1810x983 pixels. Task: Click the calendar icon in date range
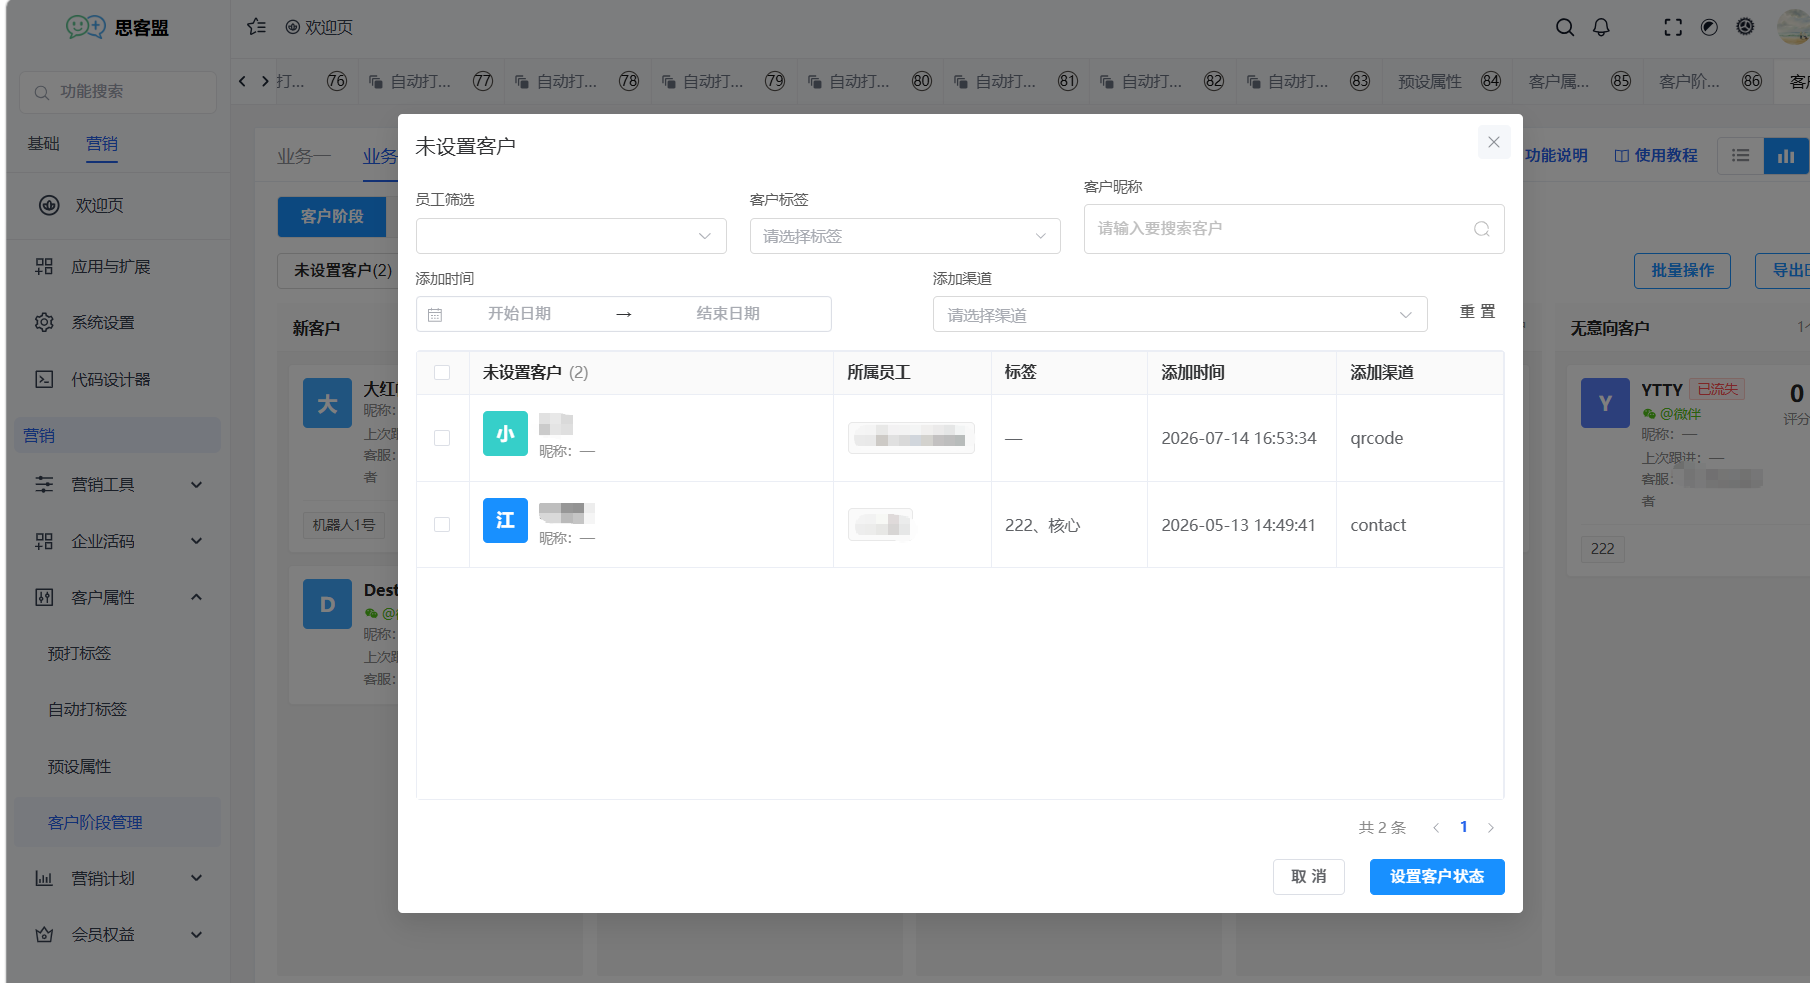coord(435,315)
